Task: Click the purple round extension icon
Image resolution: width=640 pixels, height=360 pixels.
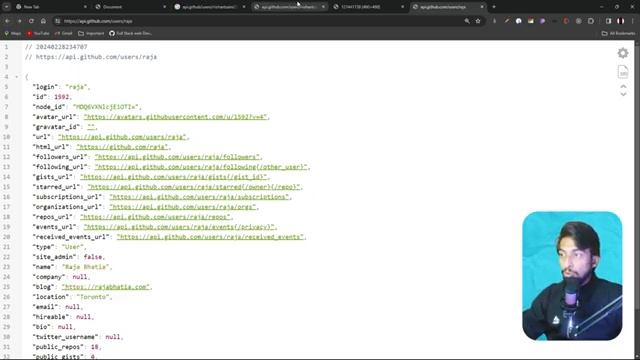Action: pos(542,21)
